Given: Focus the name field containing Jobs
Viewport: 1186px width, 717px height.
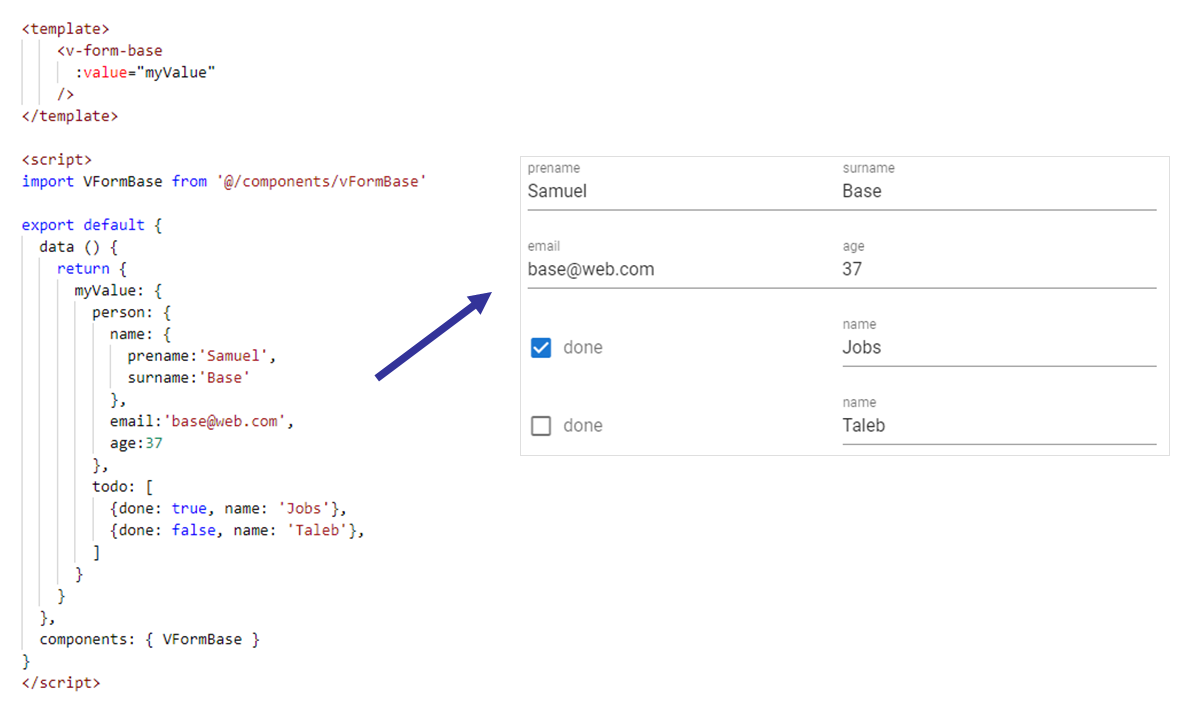Looking at the screenshot, I should pos(999,347).
